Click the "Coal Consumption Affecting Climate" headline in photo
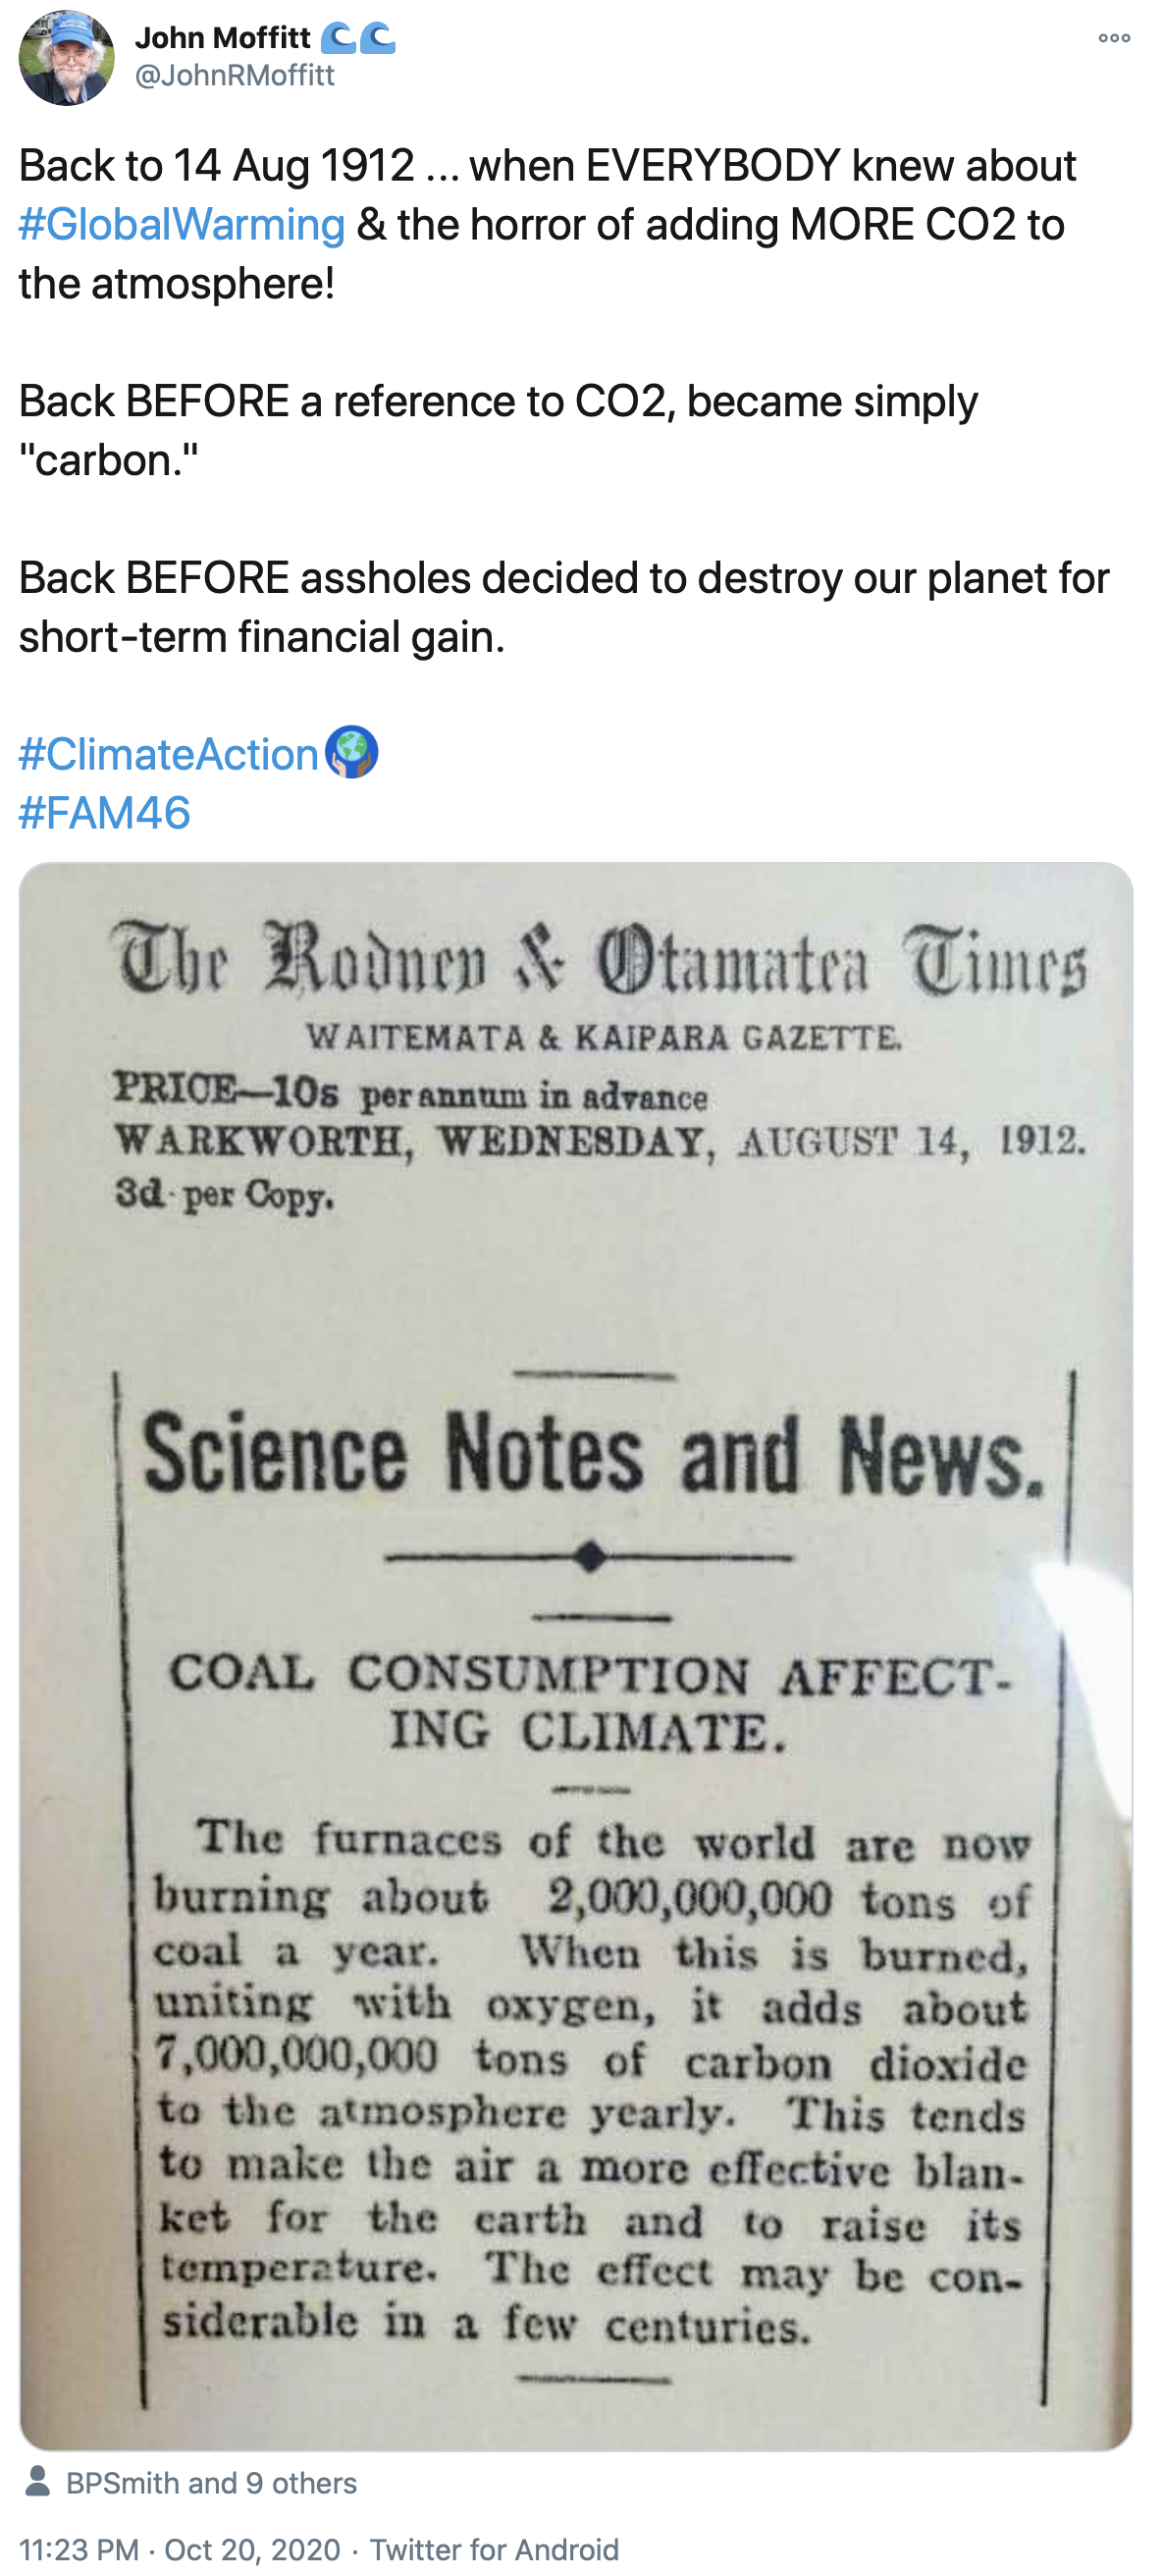The width and height of the screenshot is (1162, 2576). [x=590, y=1702]
